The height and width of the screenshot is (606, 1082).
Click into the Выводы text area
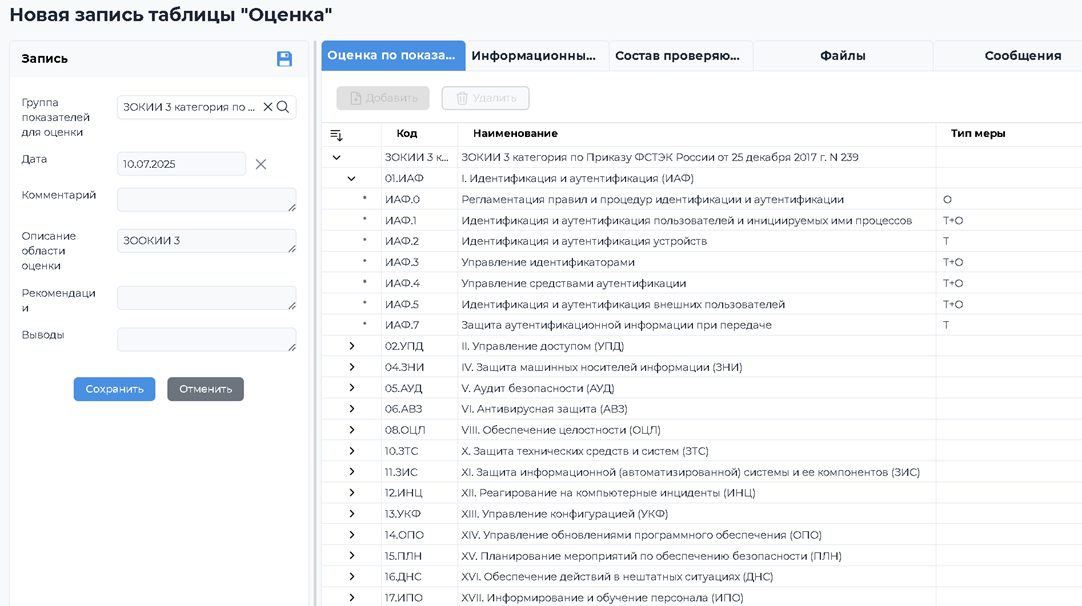tap(207, 340)
